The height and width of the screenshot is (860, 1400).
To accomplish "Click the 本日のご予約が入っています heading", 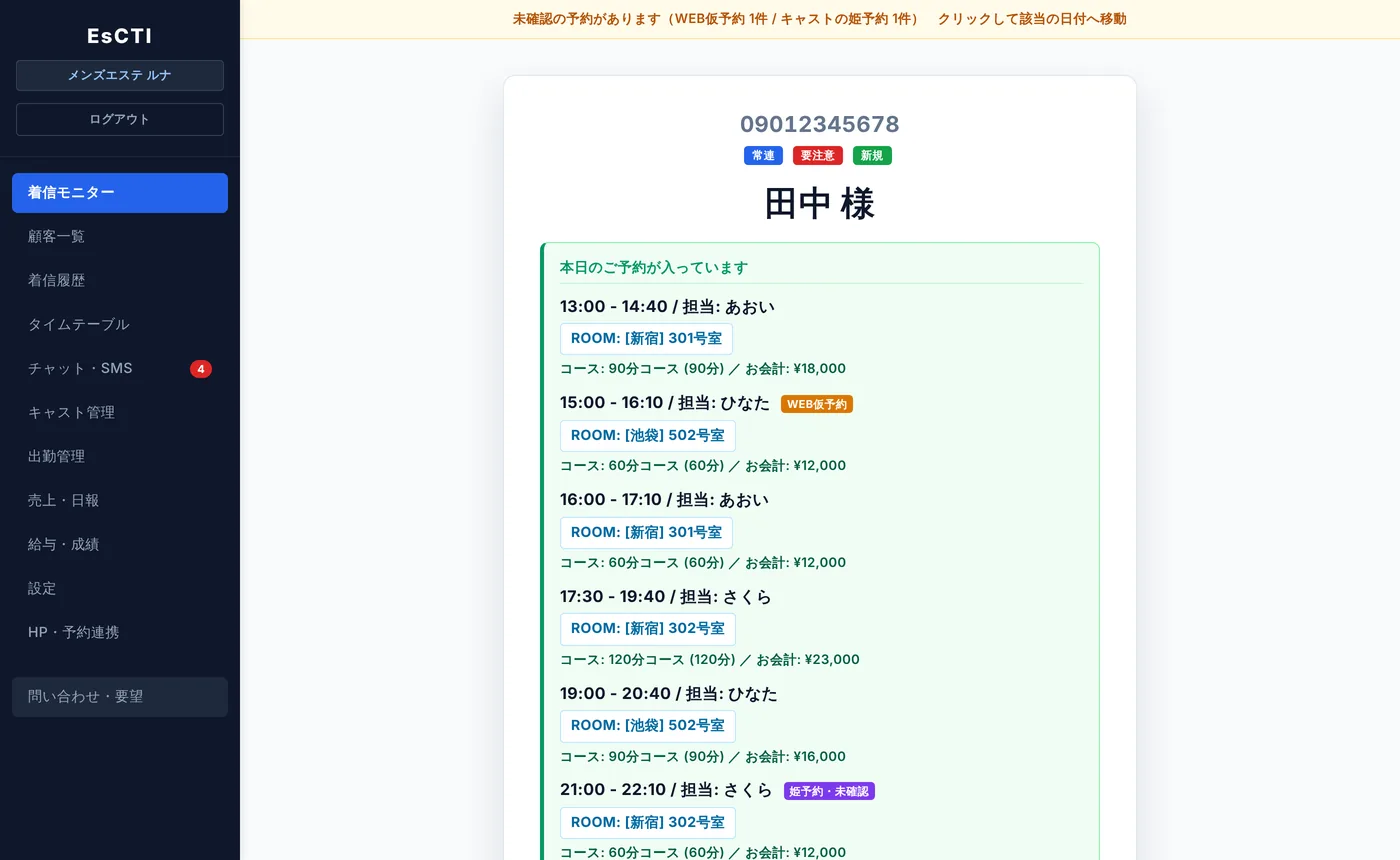I will [654, 268].
